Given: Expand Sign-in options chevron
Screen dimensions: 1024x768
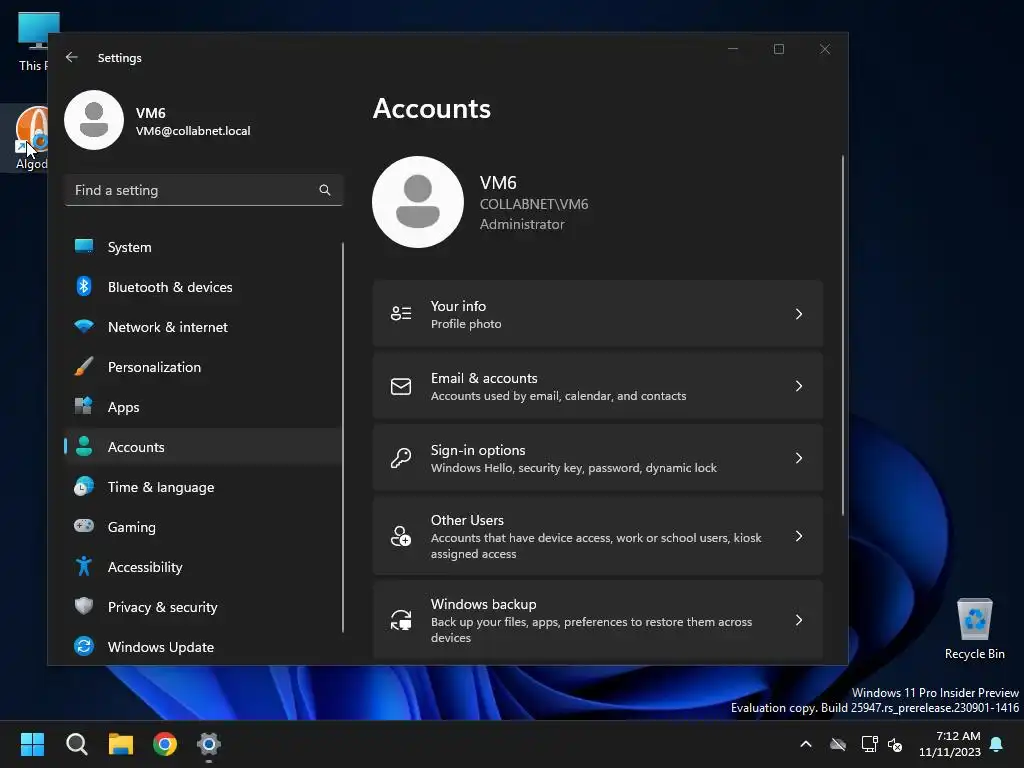Looking at the screenshot, I should [x=799, y=458].
